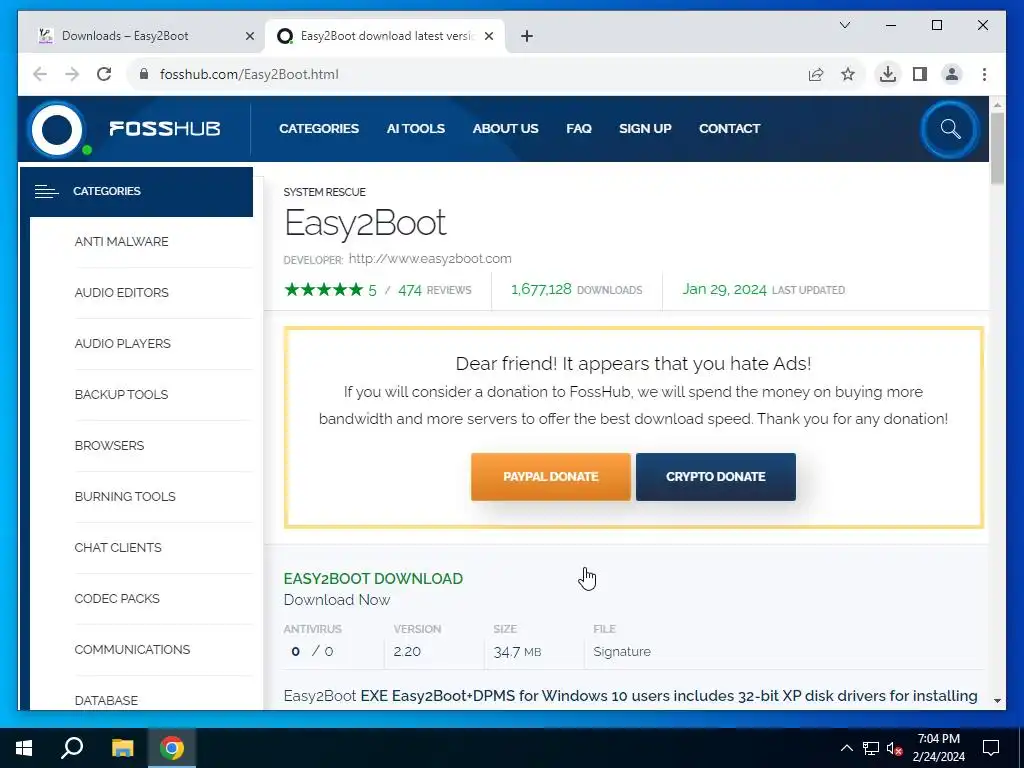Screen dimensions: 1024x768
Task: Click the taskbar clock showing 7:04 PM
Action: 938,748
